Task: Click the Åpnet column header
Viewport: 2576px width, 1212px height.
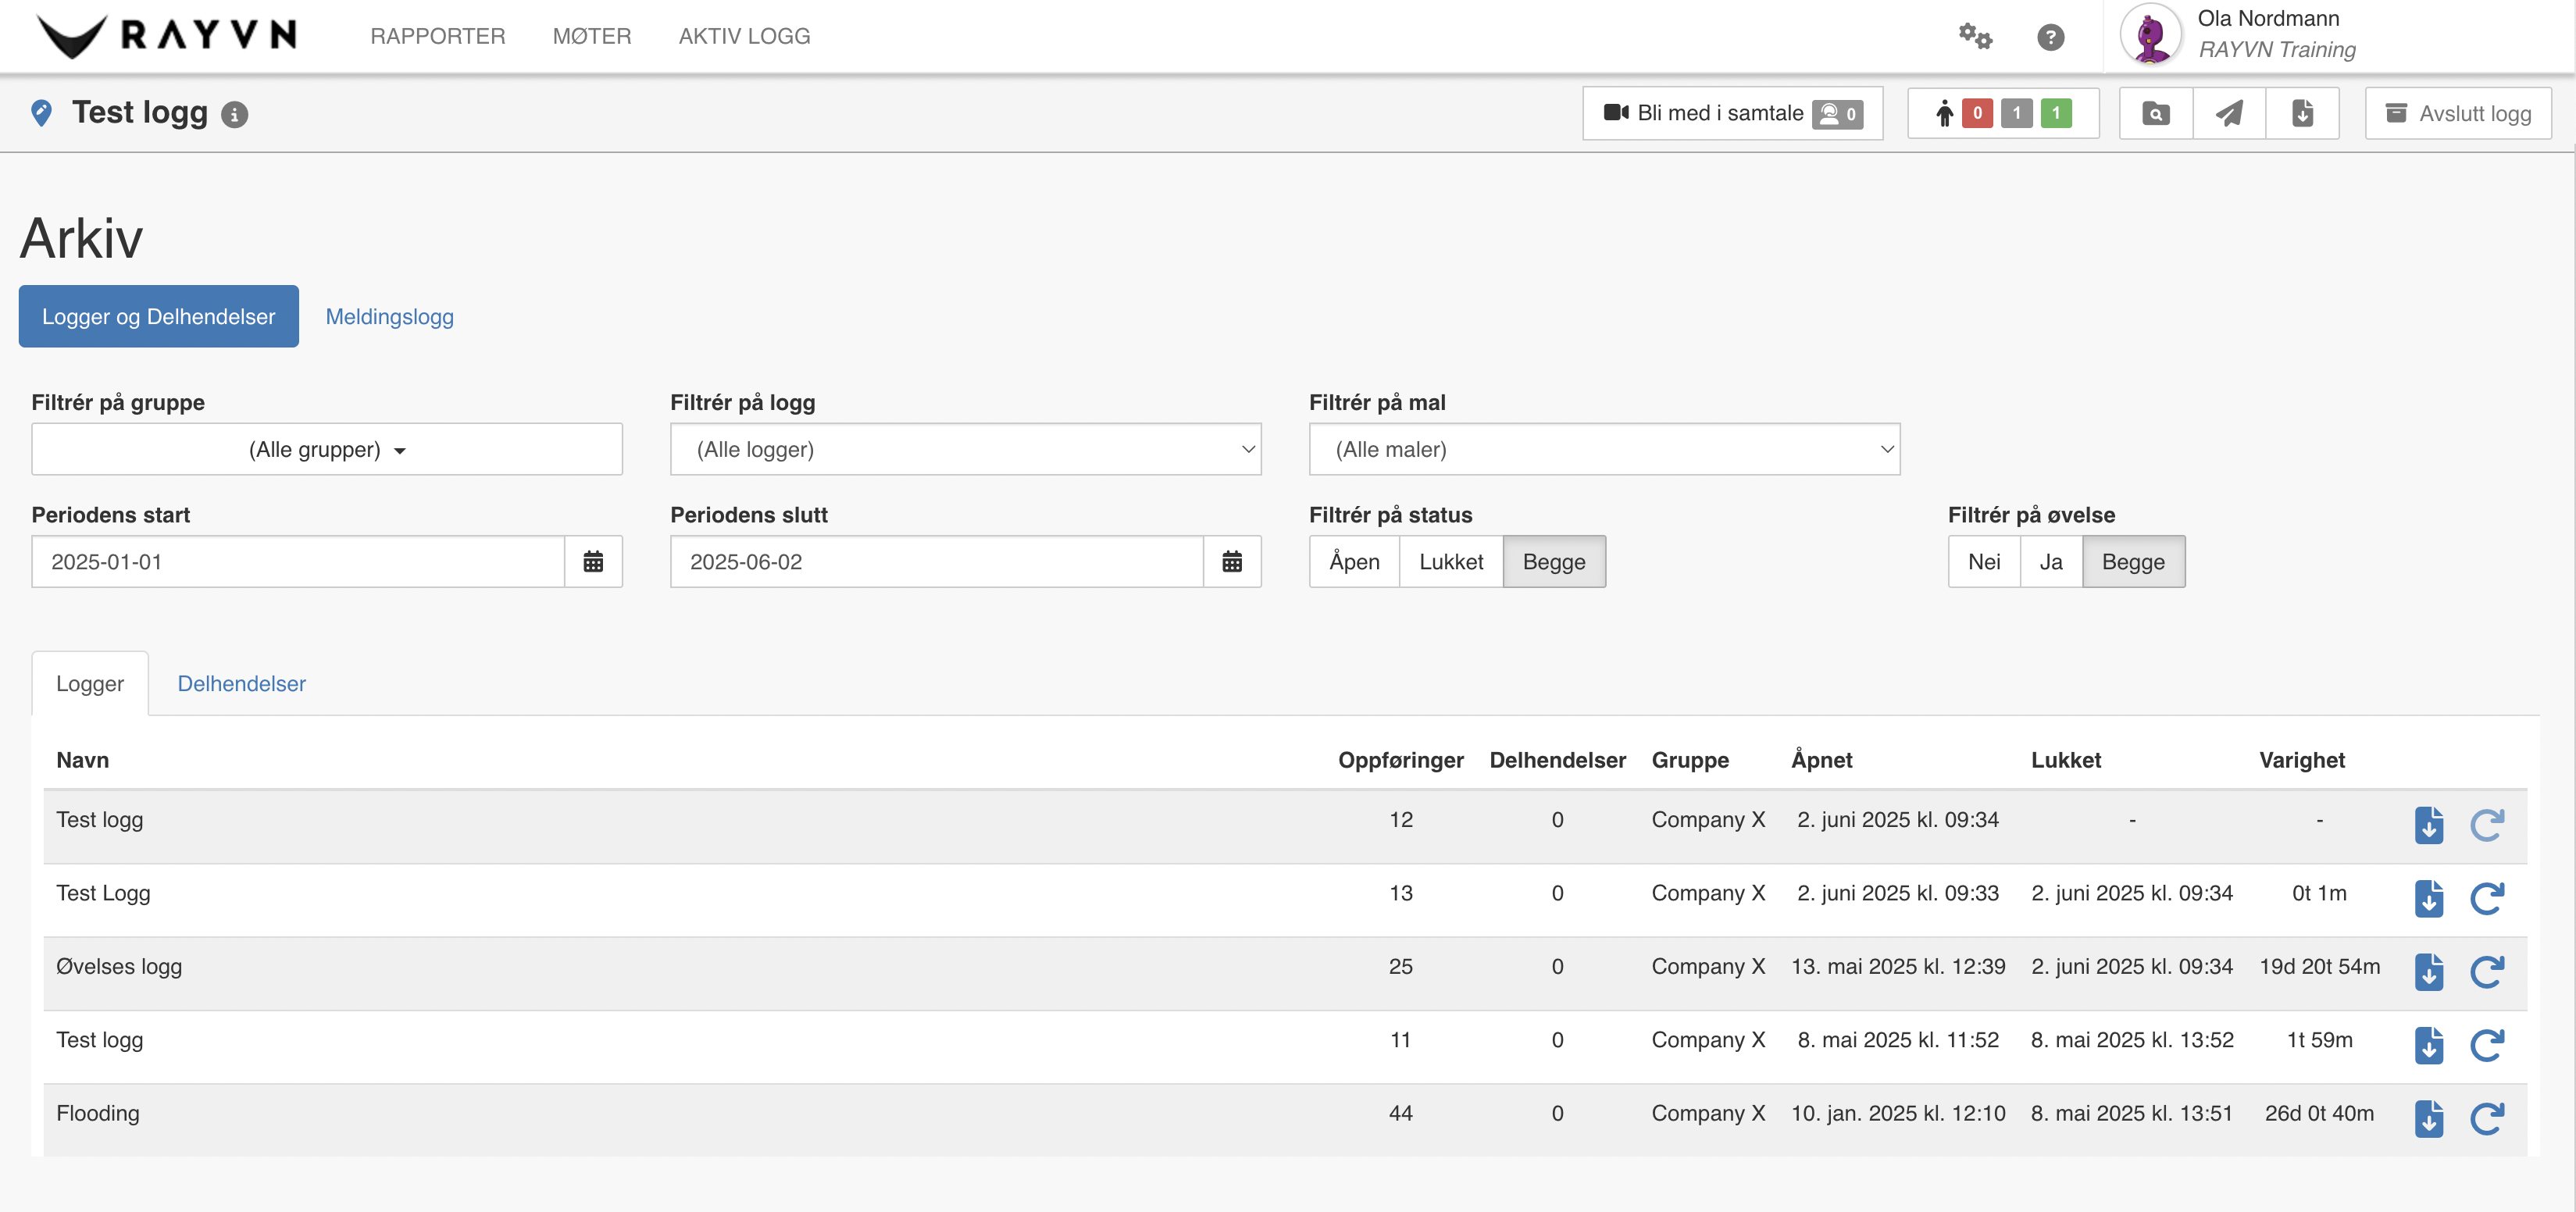Action: [x=1821, y=760]
